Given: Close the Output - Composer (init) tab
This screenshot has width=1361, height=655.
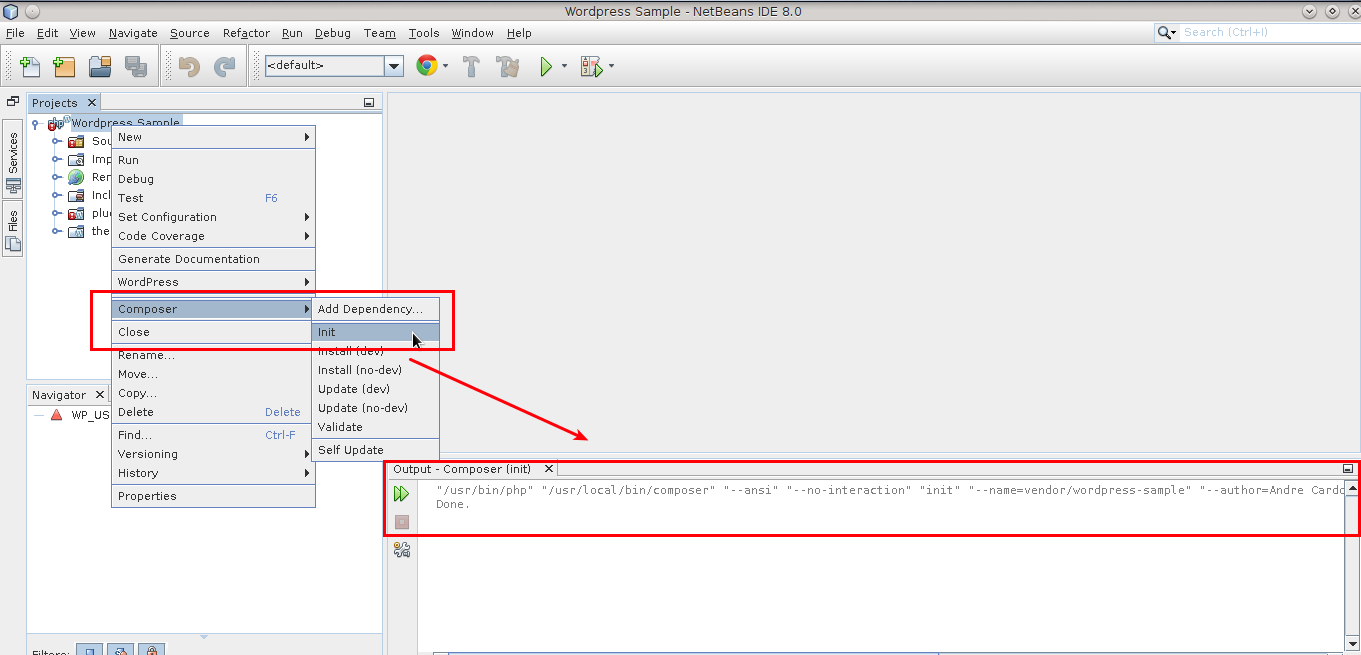Looking at the screenshot, I should coord(549,469).
